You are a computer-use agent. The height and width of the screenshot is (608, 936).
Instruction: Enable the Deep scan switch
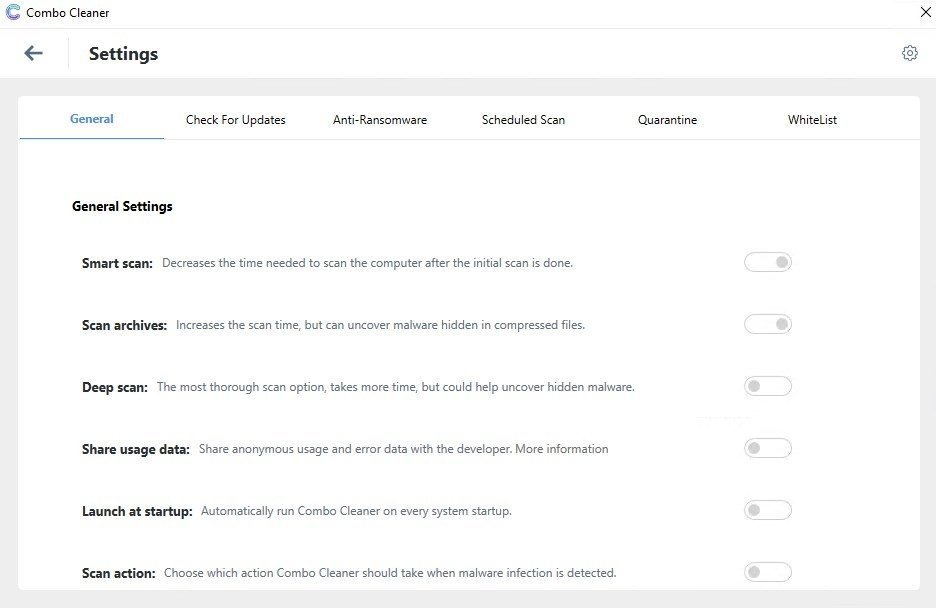768,386
